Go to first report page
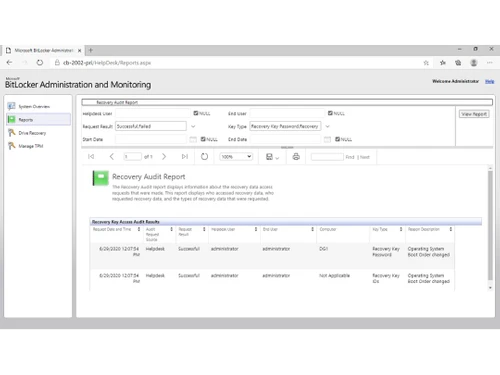500x375 pixels. (x=91, y=157)
